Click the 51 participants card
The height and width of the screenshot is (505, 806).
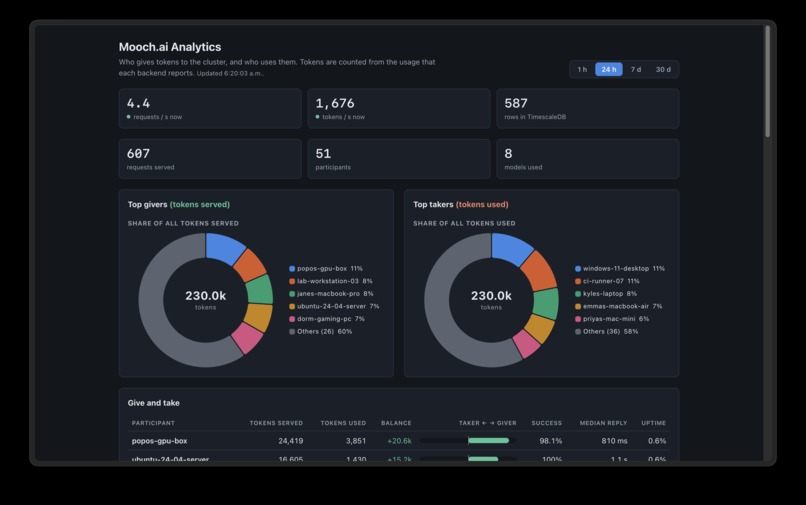point(399,159)
